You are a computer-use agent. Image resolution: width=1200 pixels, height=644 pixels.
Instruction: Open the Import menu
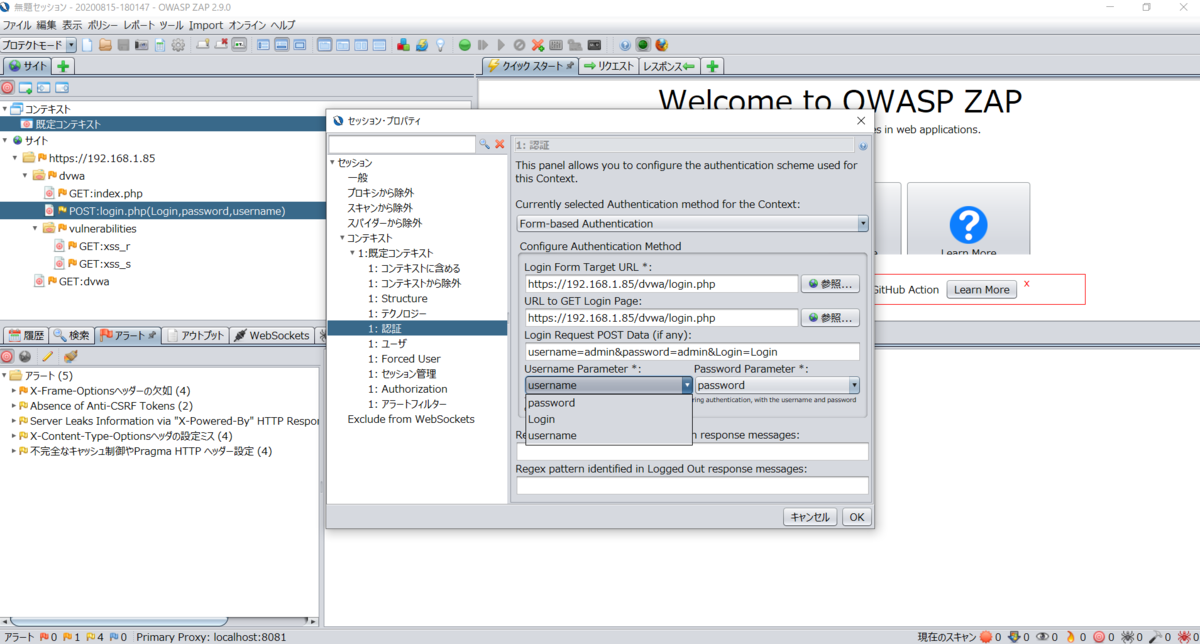coord(206,24)
